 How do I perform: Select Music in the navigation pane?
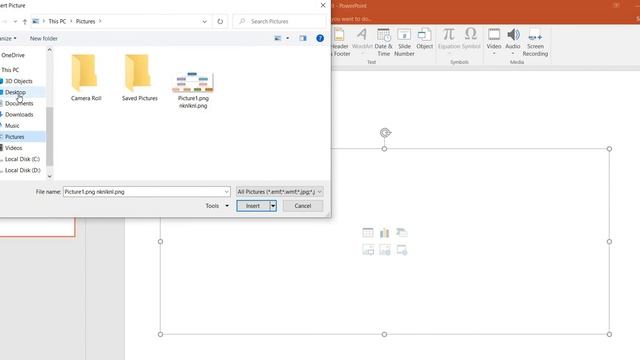pos(12,125)
